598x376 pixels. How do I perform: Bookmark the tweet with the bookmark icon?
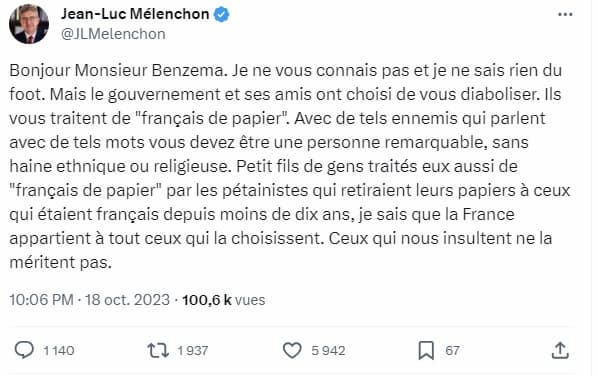coord(426,350)
